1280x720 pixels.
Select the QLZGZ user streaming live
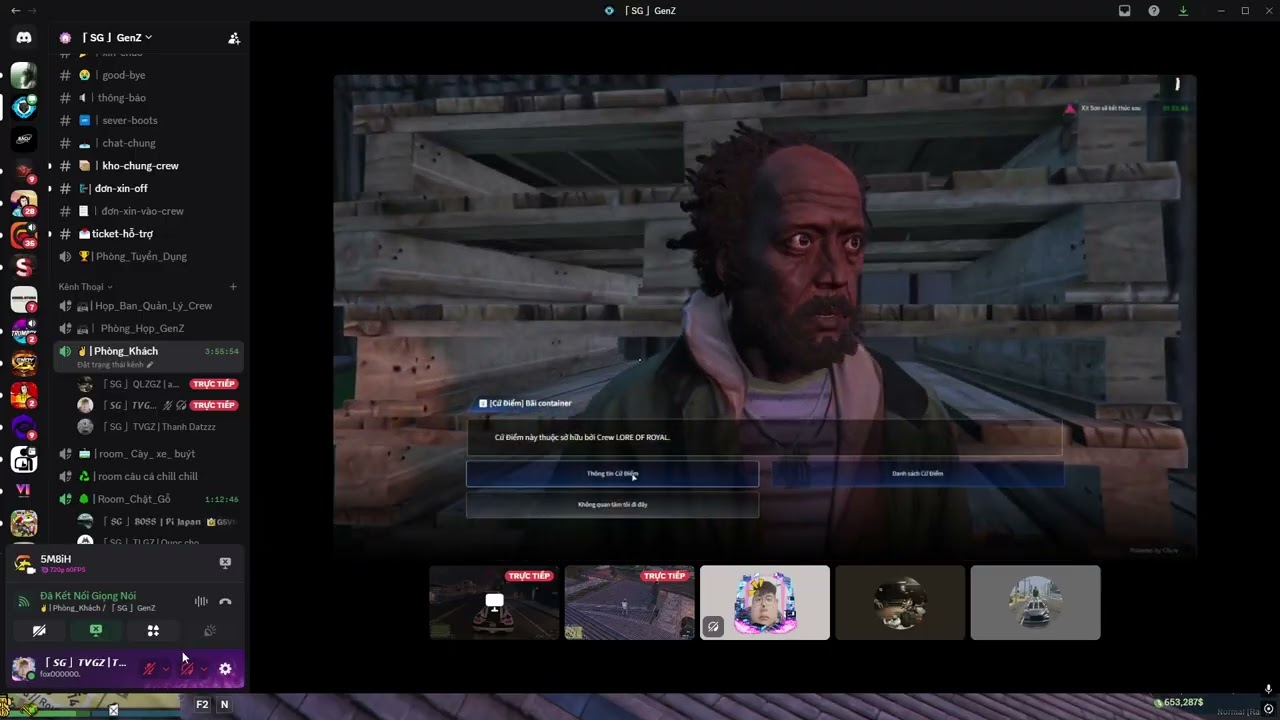[158, 384]
